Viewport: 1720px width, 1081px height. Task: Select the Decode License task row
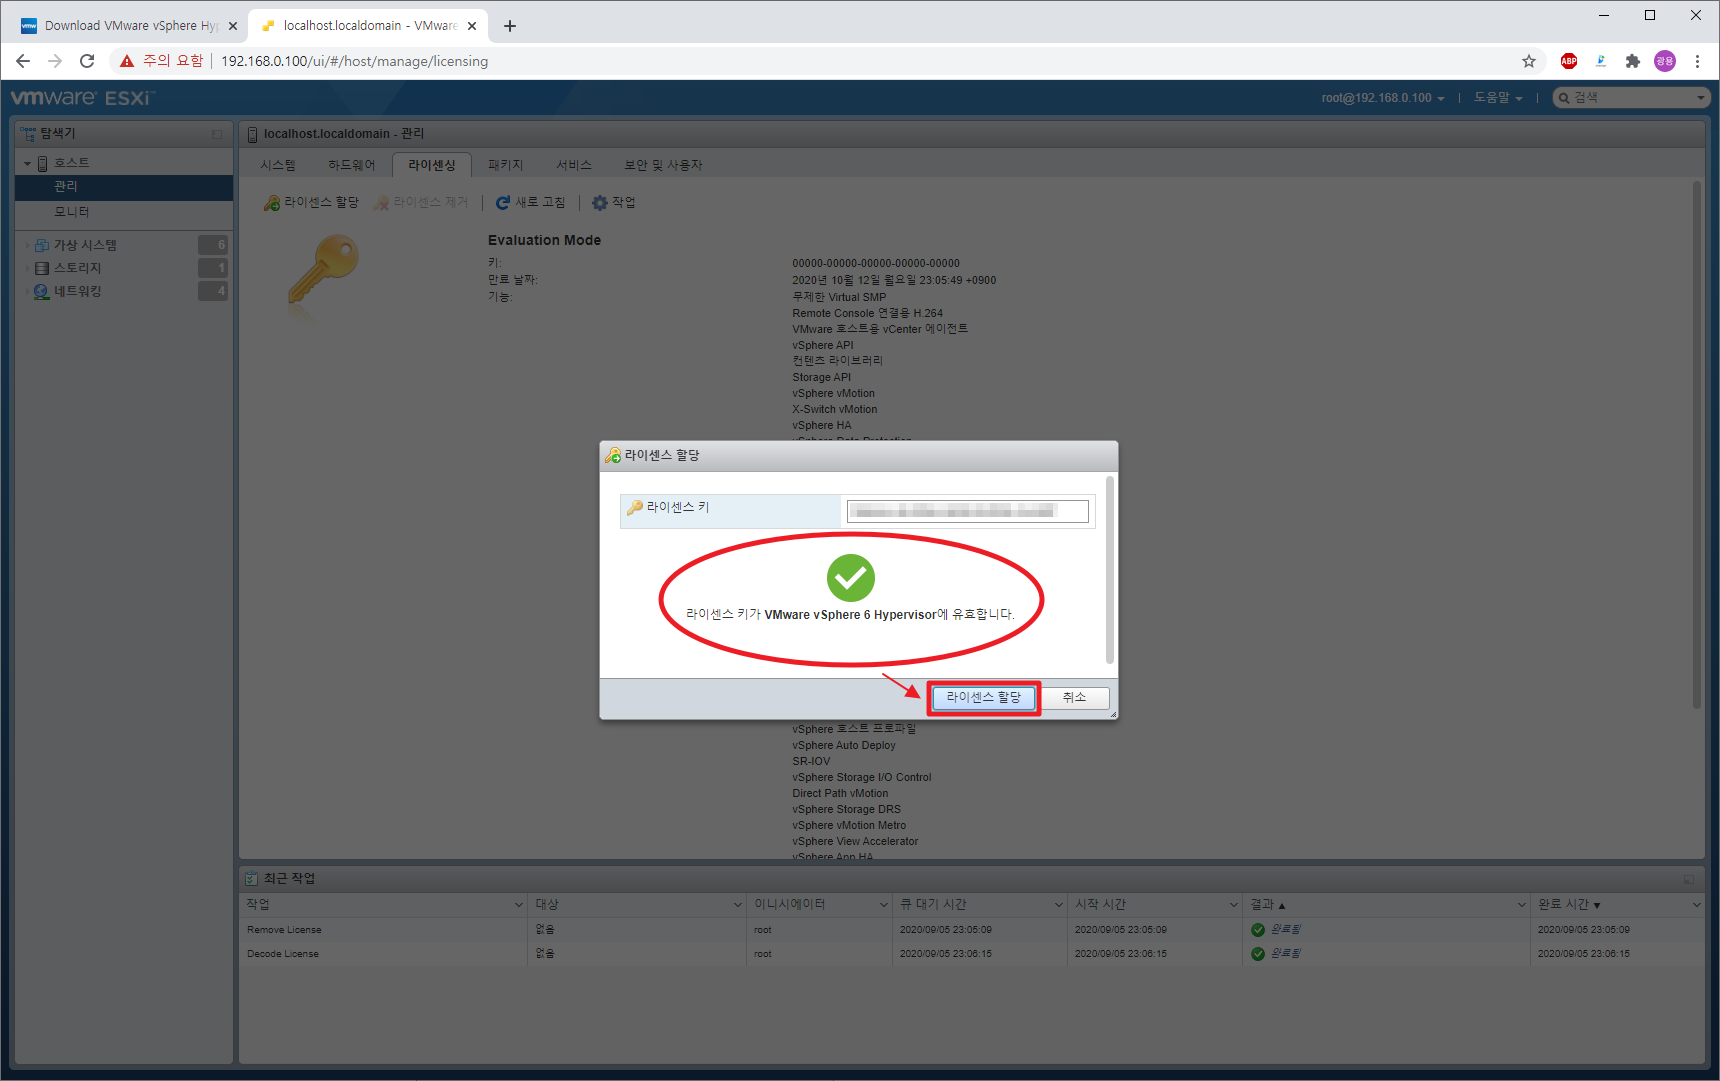click(x=972, y=954)
